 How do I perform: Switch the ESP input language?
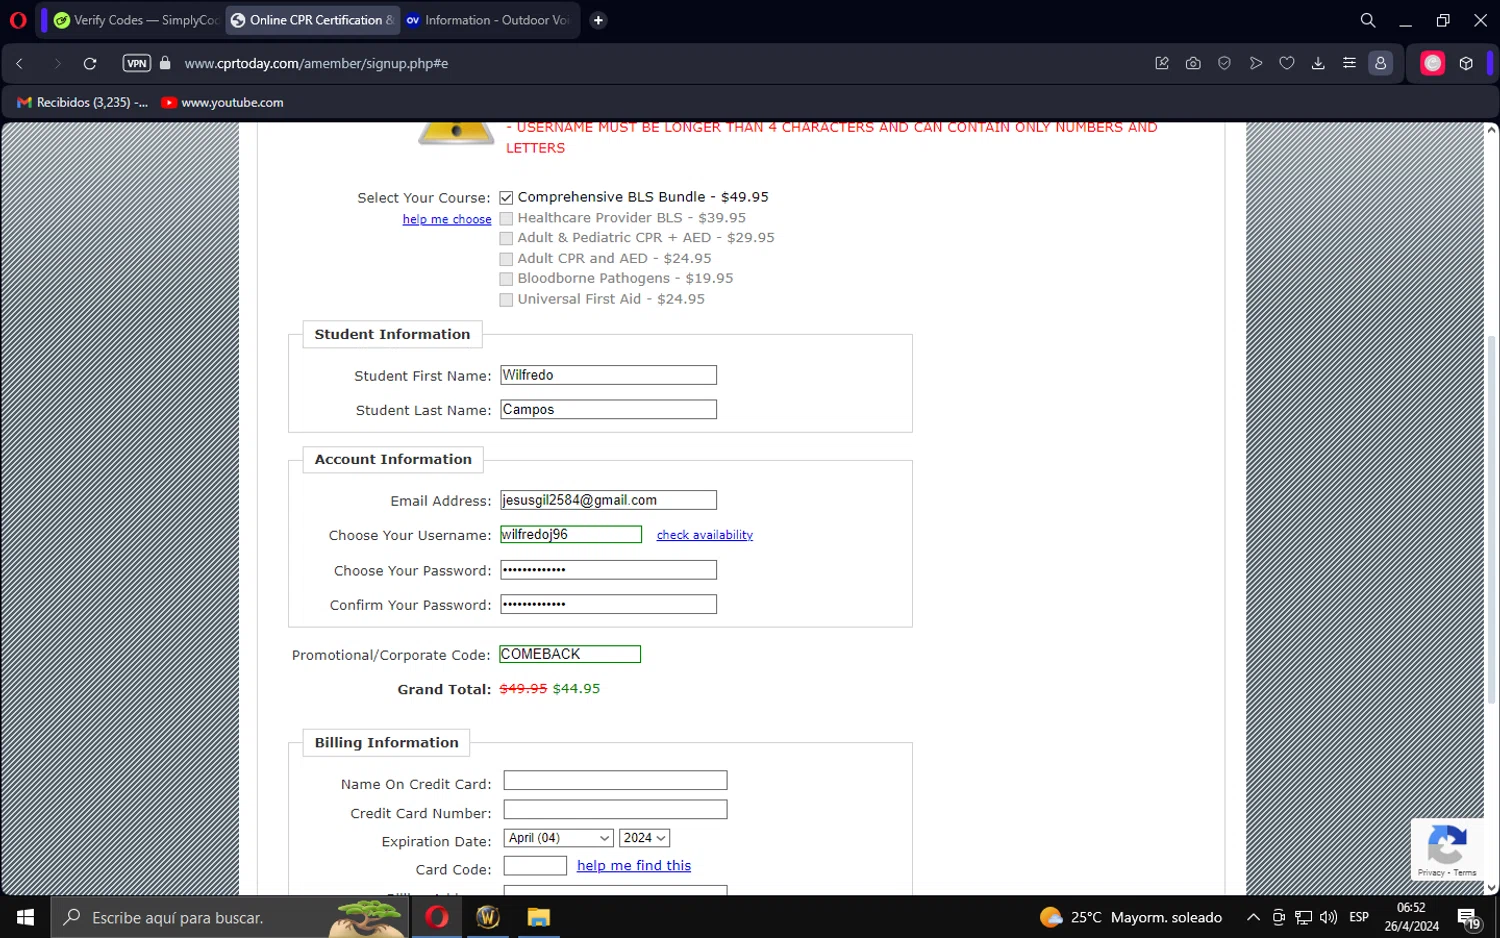point(1359,917)
